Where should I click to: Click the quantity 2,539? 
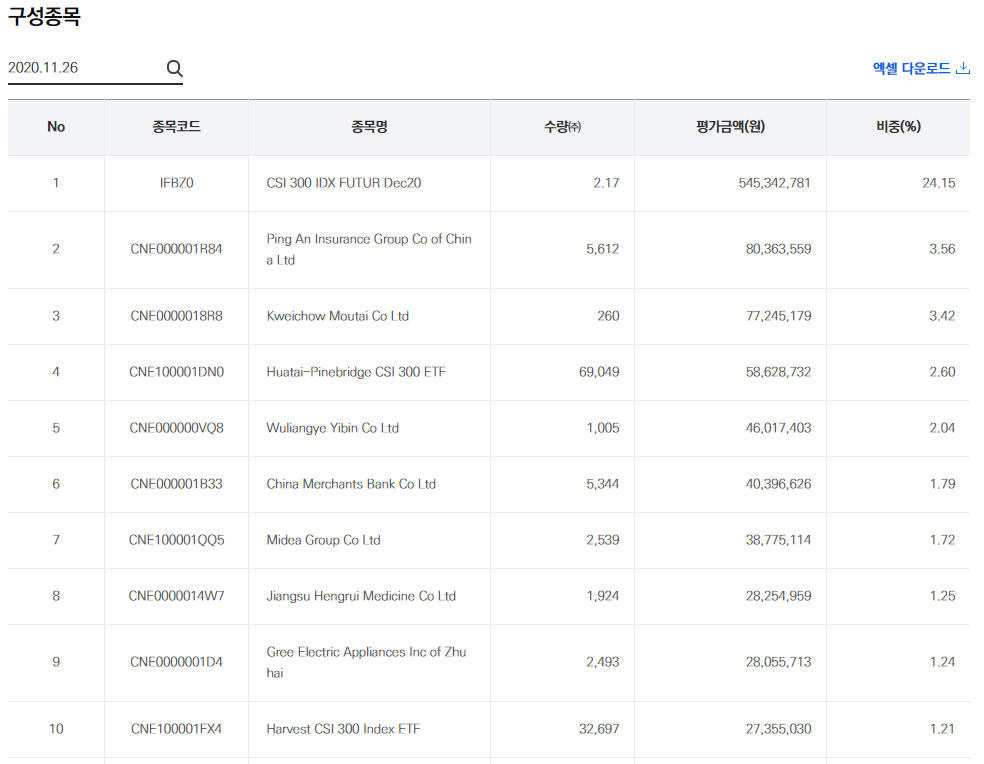[x=602, y=539]
